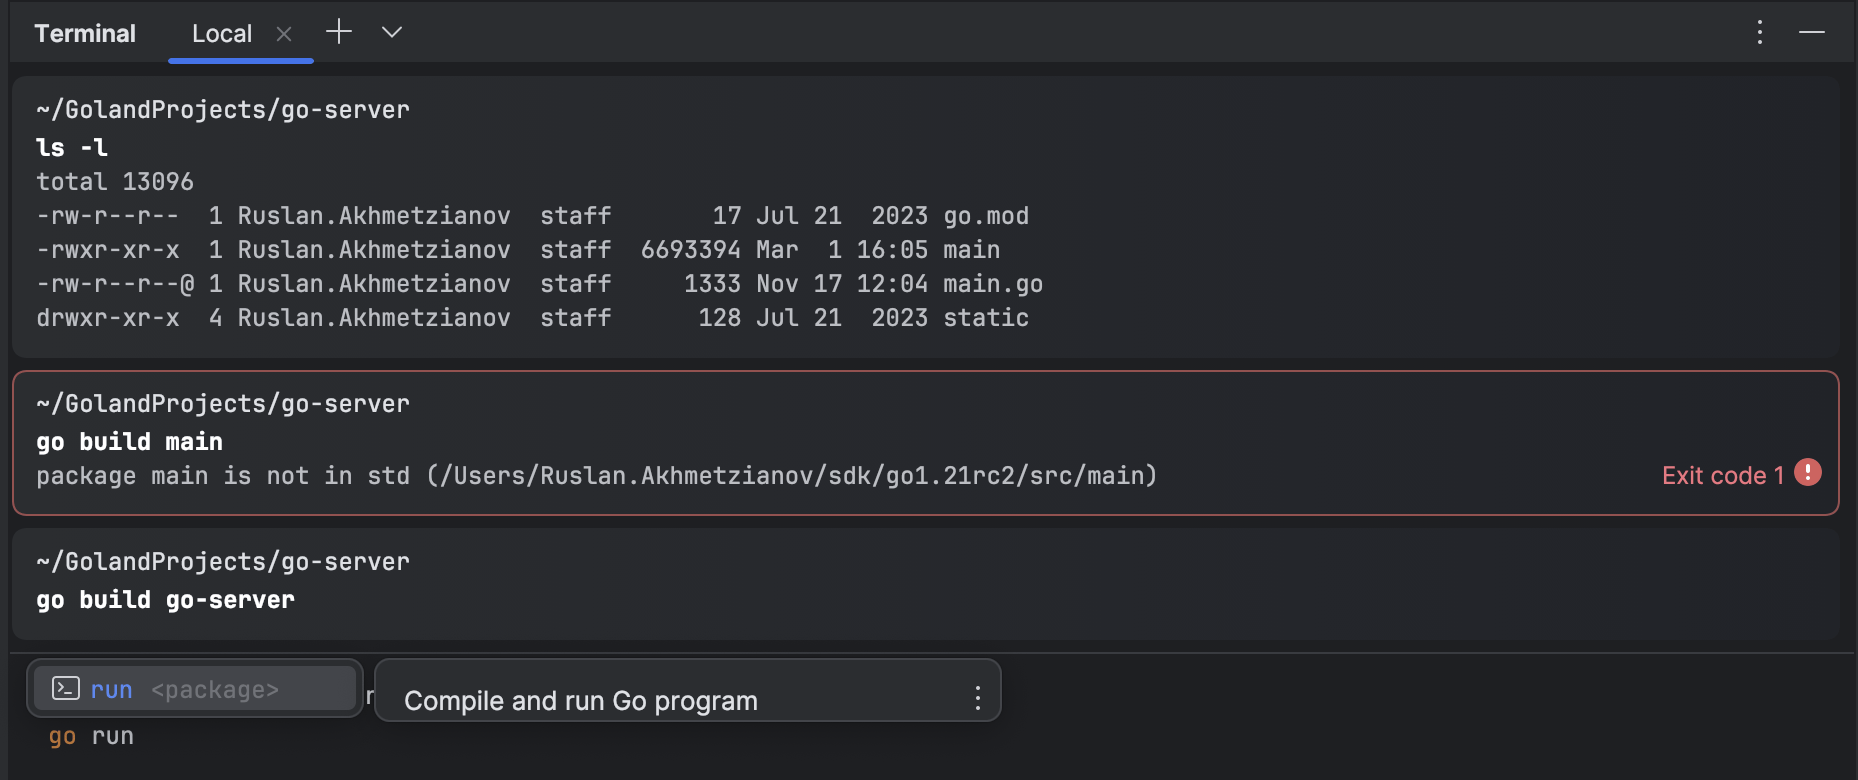Click go.mod filename in listing
Screen dimensions: 1858x780
tap(986, 216)
